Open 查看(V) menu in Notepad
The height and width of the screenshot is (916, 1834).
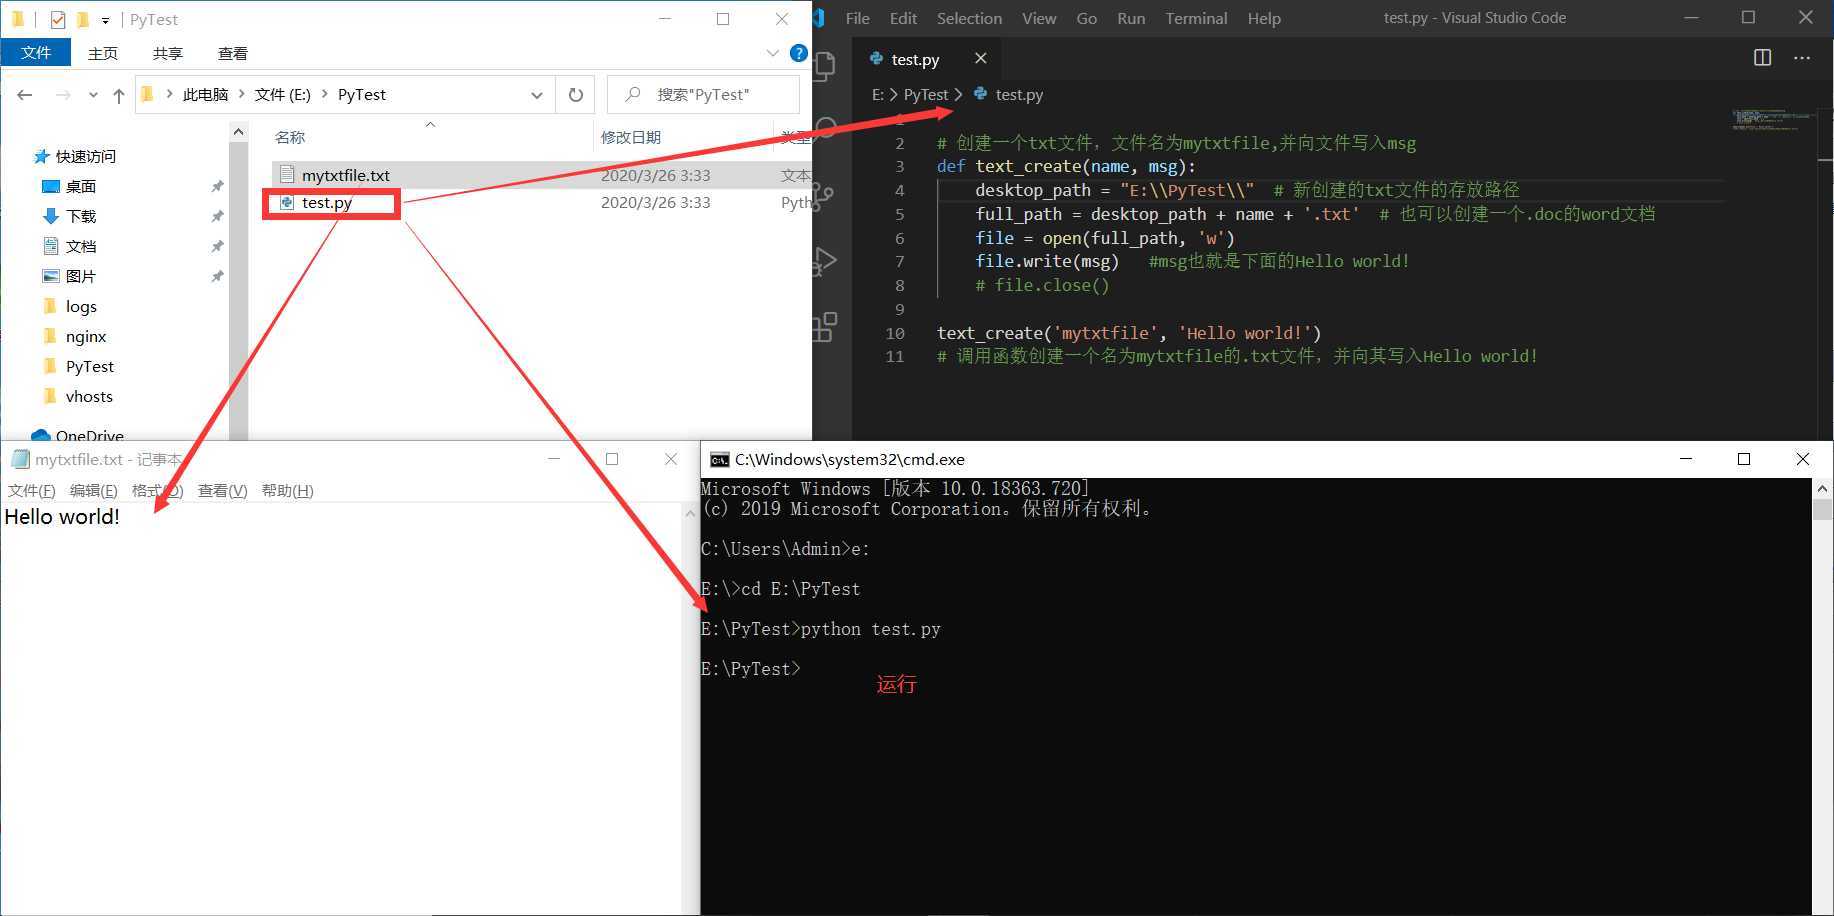pyautogui.click(x=222, y=490)
